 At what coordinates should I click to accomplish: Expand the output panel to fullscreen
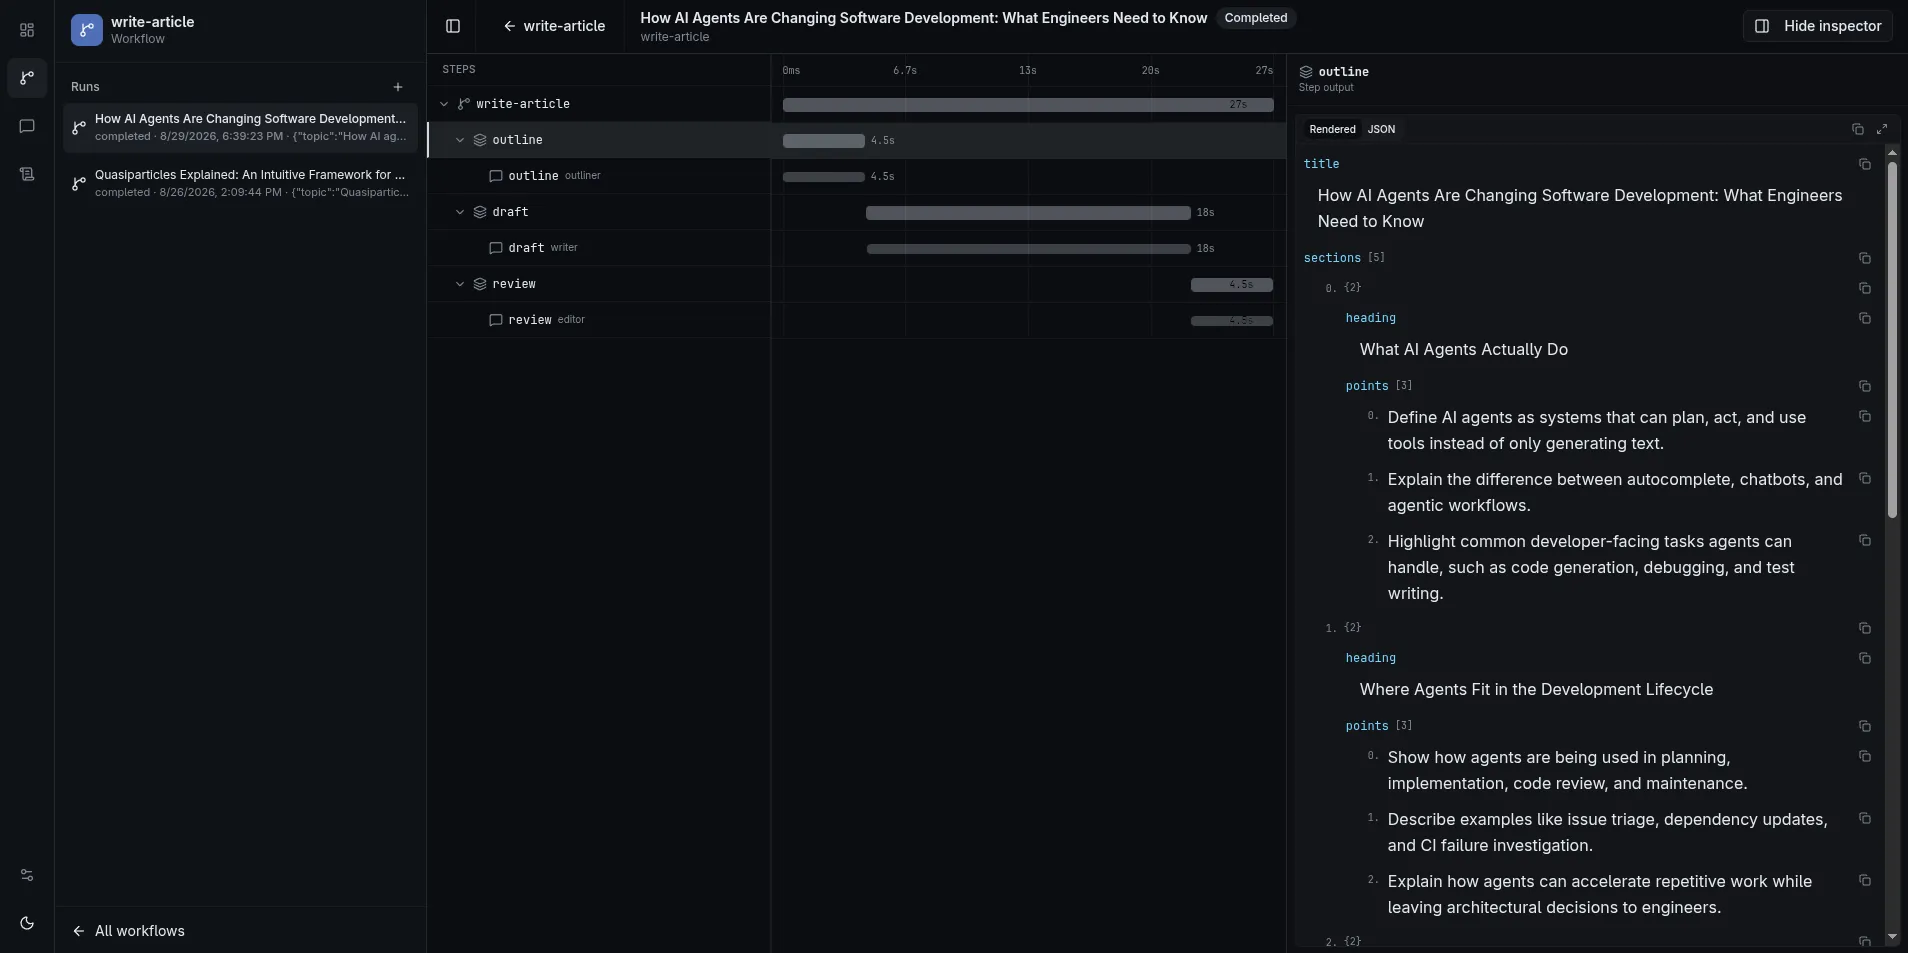pyautogui.click(x=1882, y=129)
